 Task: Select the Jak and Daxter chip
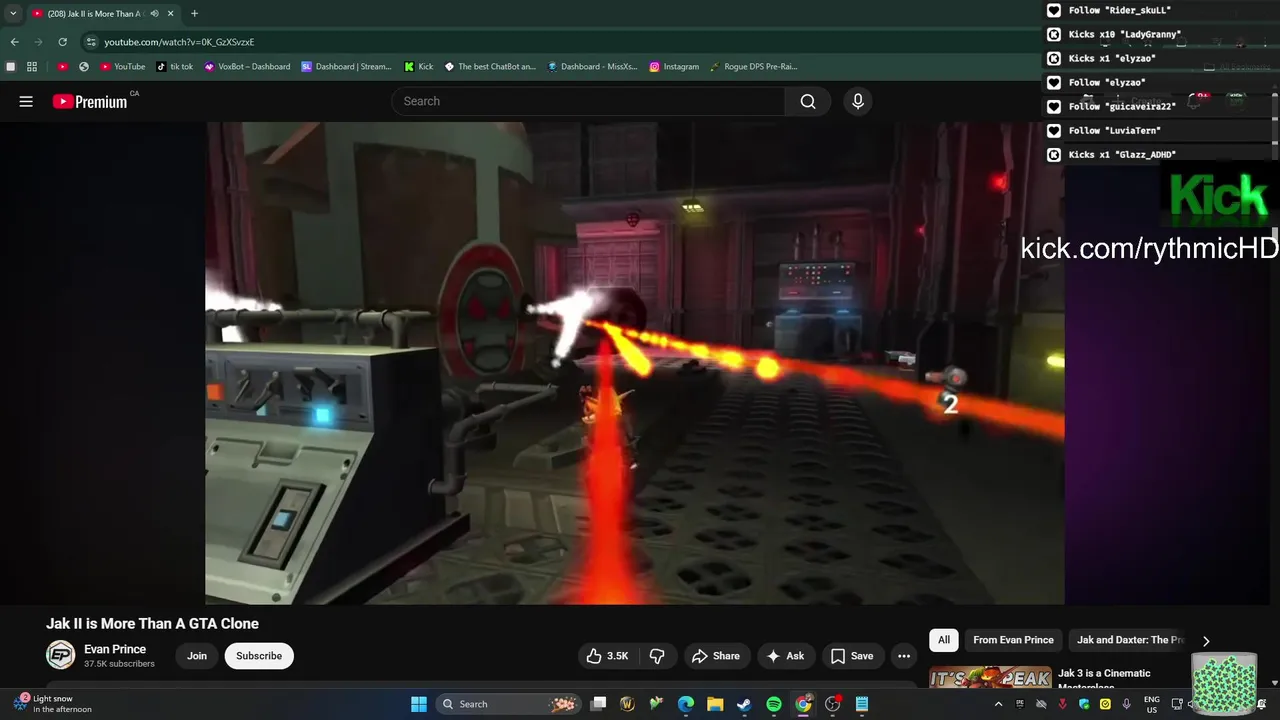1130,640
